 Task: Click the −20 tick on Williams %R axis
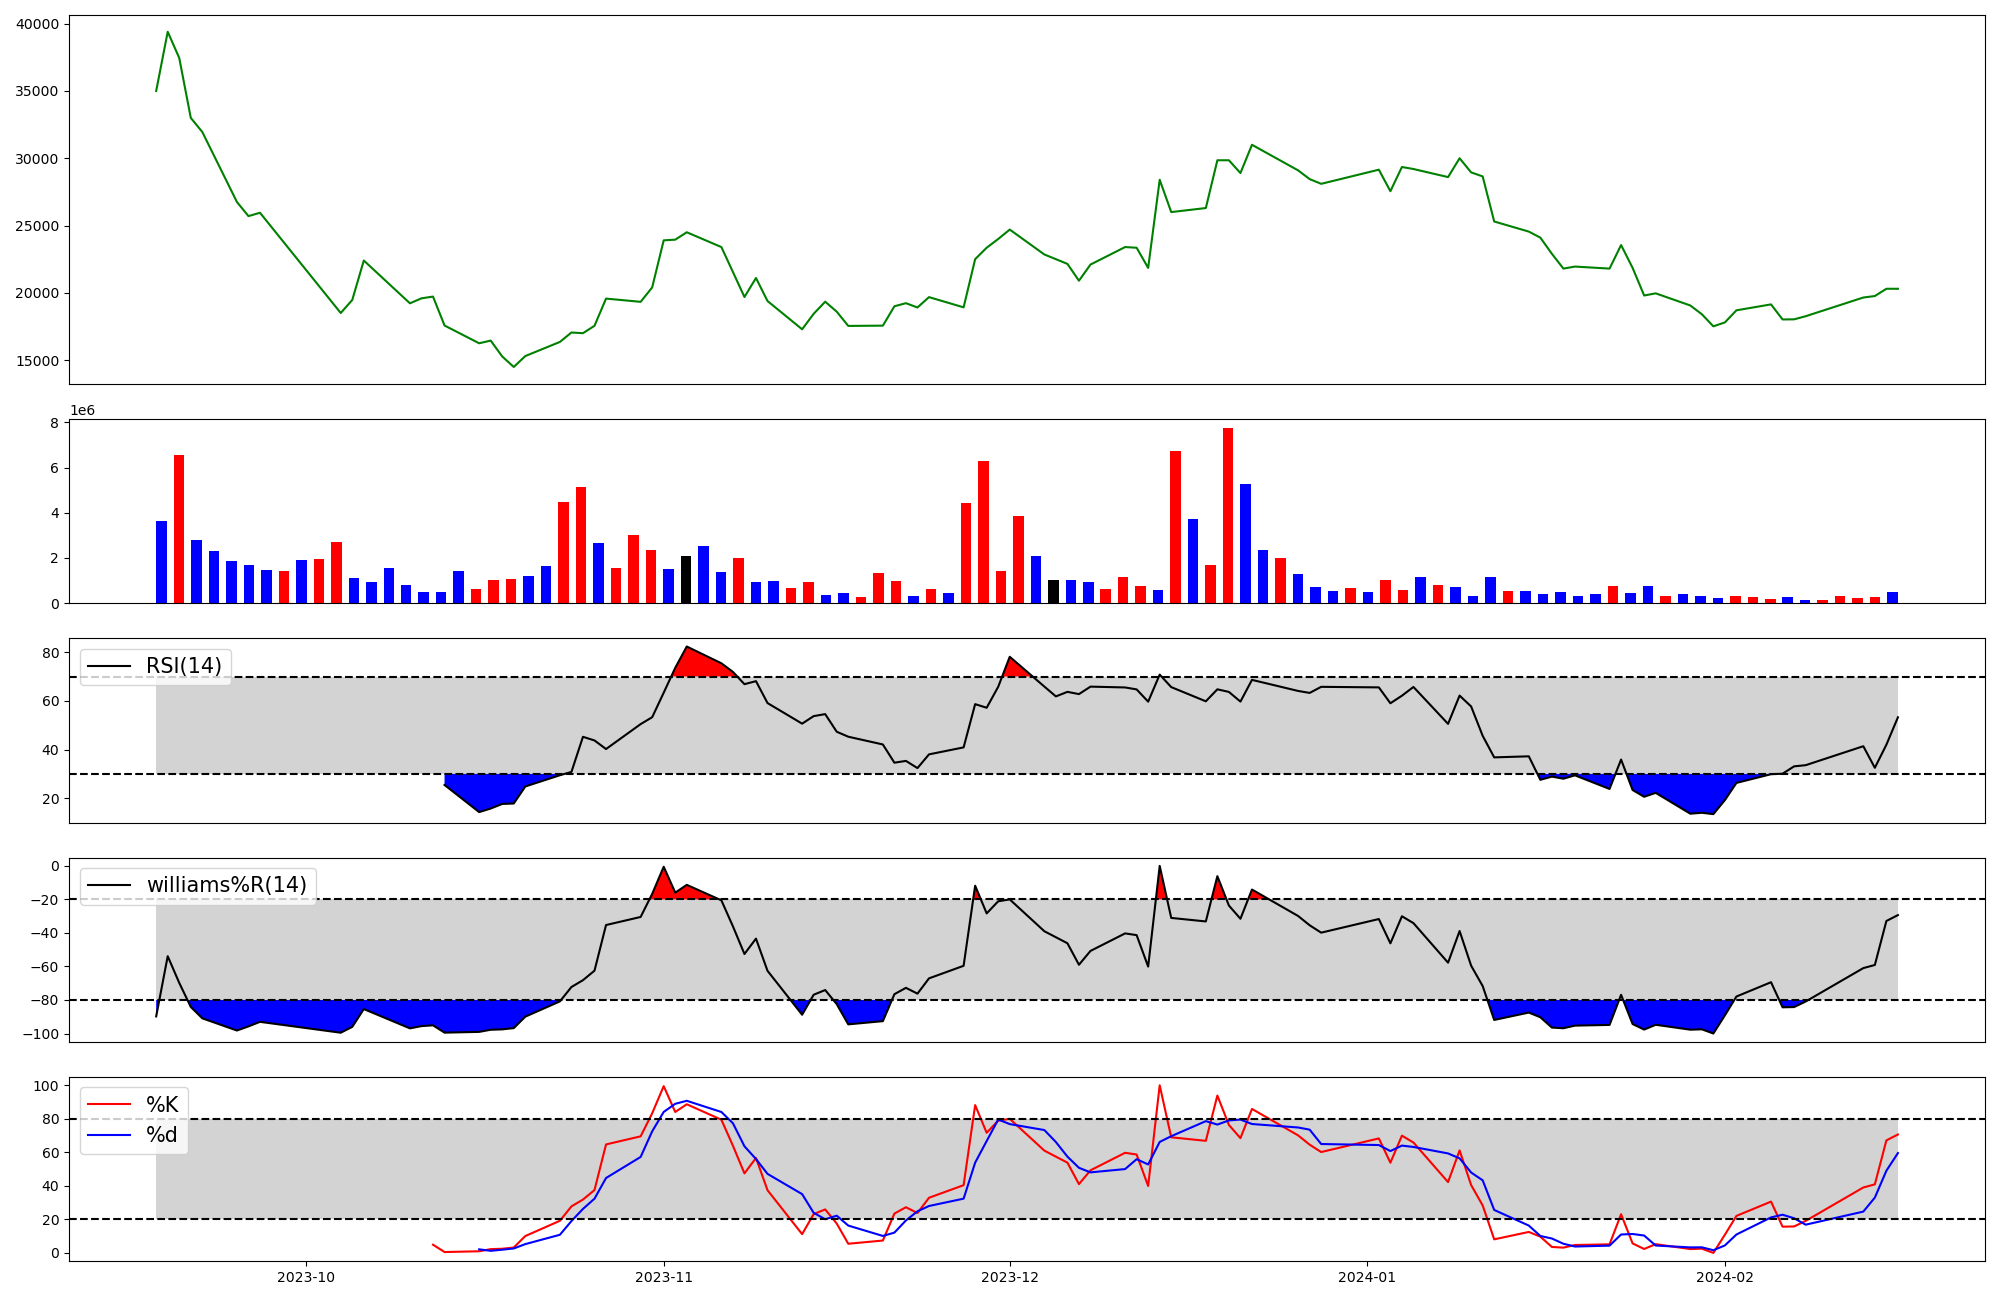click(x=43, y=899)
